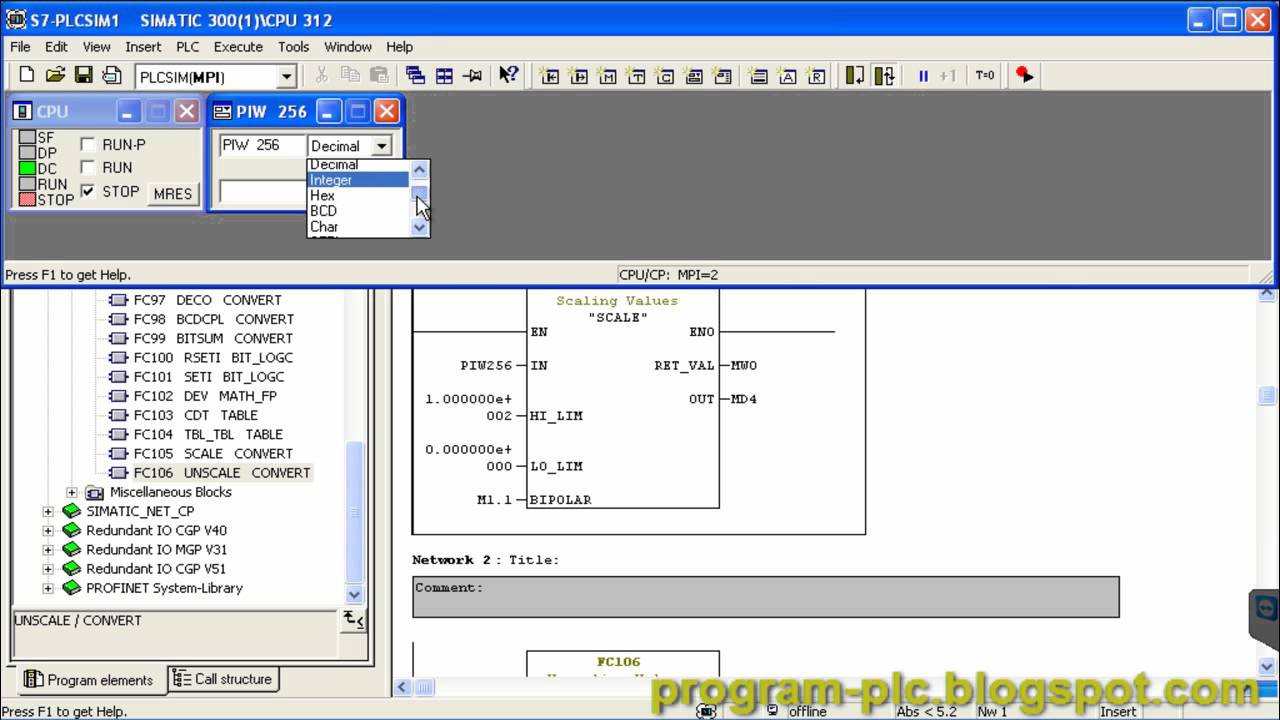Insert a Bit Memory view
The width and height of the screenshot is (1280, 720).
click(x=607, y=75)
